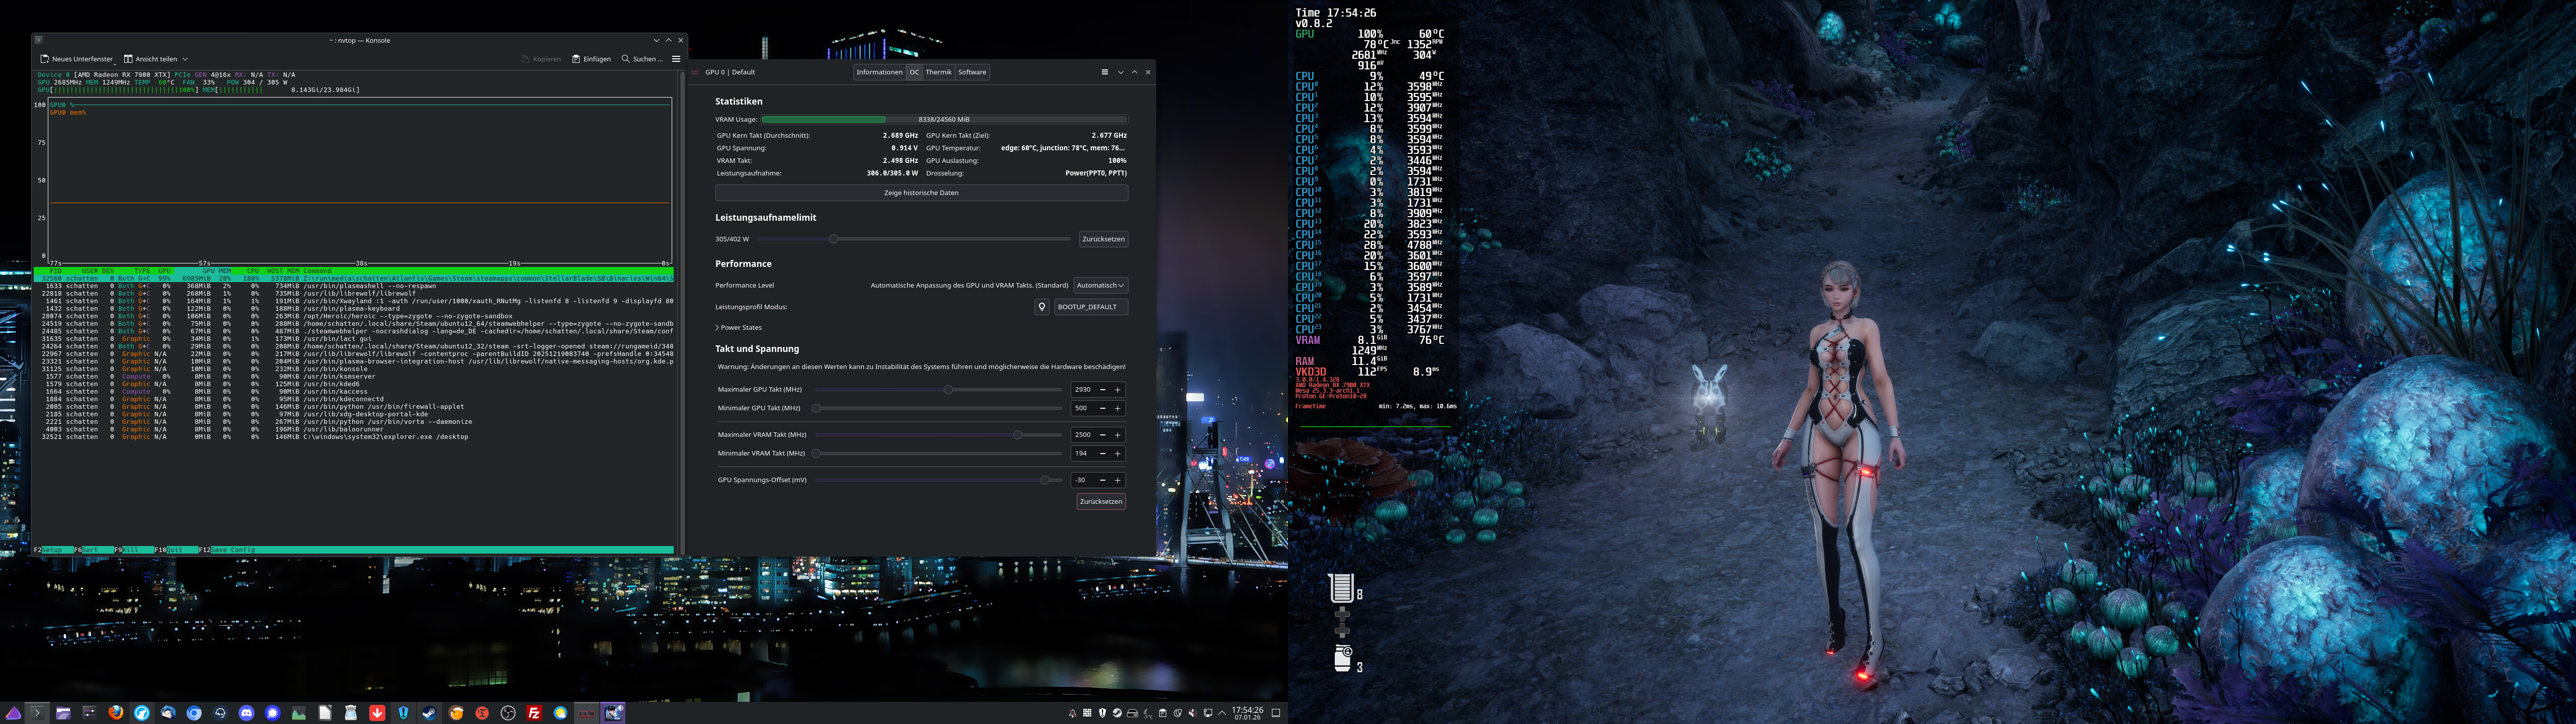The height and width of the screenshot is (724, 2576).
Task: Click Zeige historische Daten button
Action: 921,192
